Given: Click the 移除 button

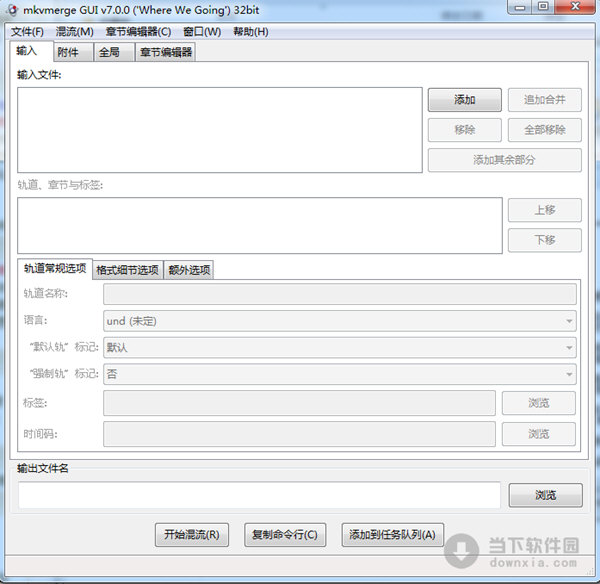Looking at the screenshot, I should click(x=465, y=130).
